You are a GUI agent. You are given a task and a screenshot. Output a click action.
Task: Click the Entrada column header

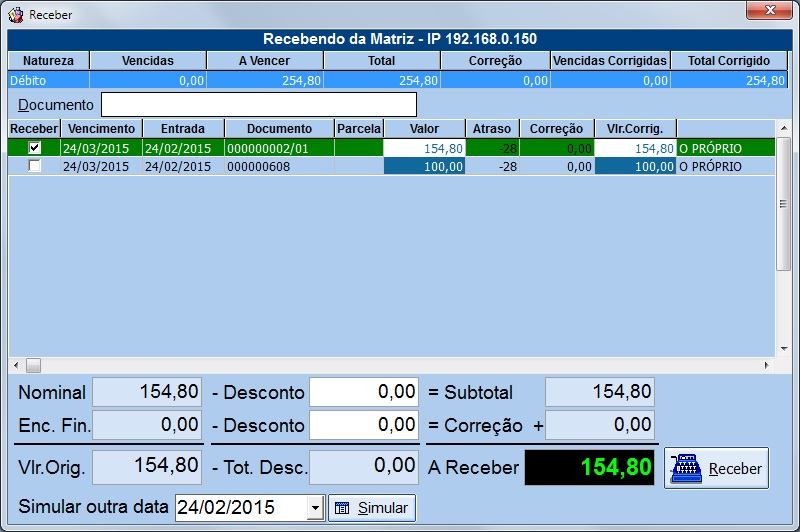pyautogui.click(x=183, y=129)
